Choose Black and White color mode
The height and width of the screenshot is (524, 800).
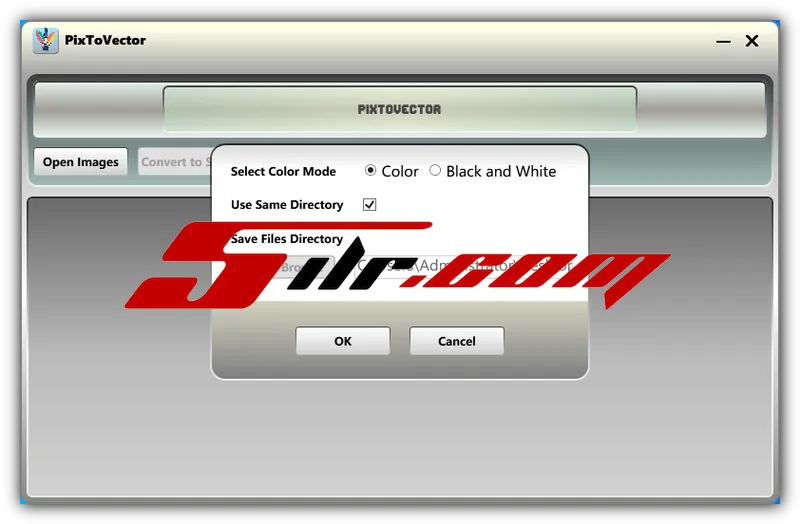435,170
